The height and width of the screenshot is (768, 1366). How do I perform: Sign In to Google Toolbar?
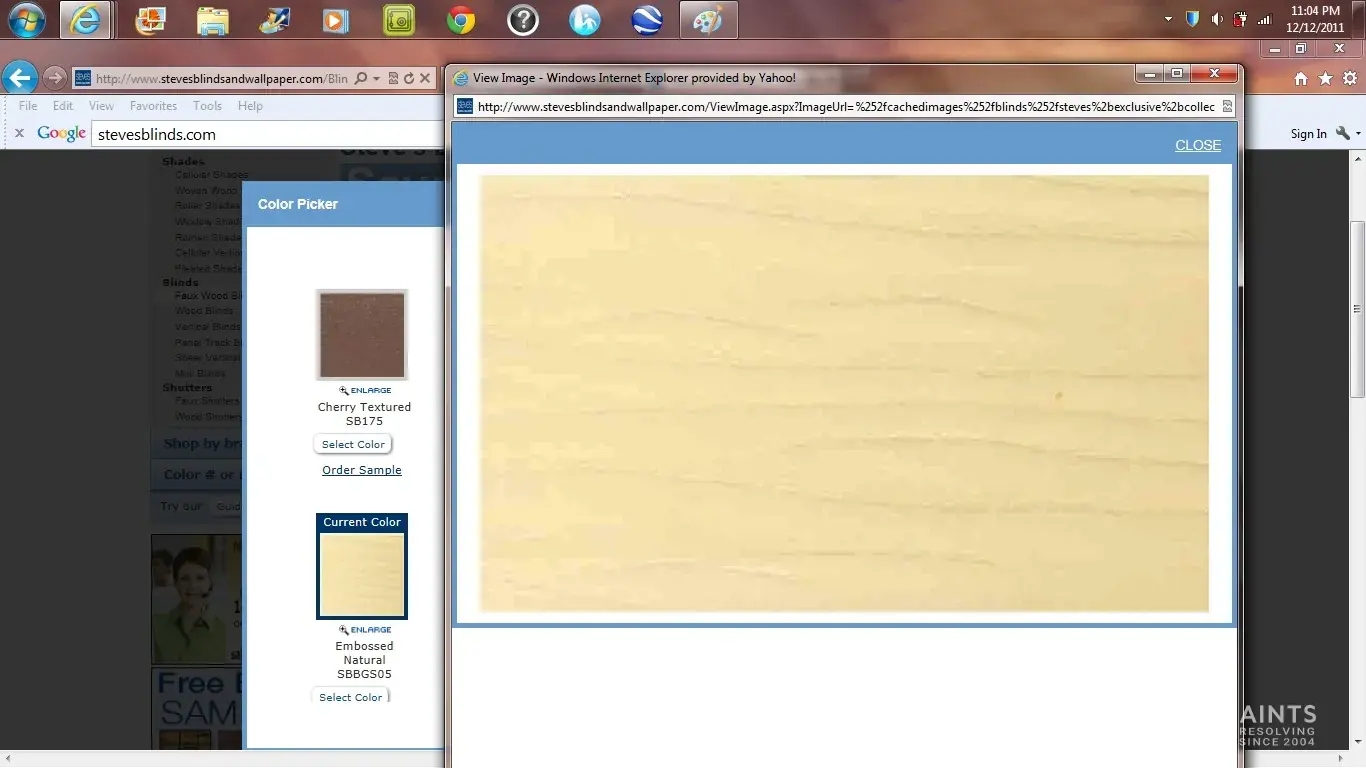(x=1308, y=134)
